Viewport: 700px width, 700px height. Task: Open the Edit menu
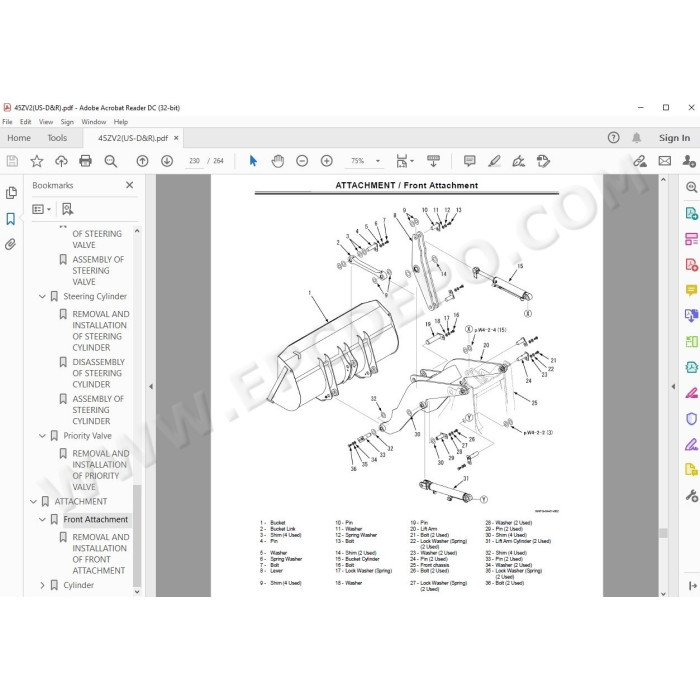tap(25, 121)
